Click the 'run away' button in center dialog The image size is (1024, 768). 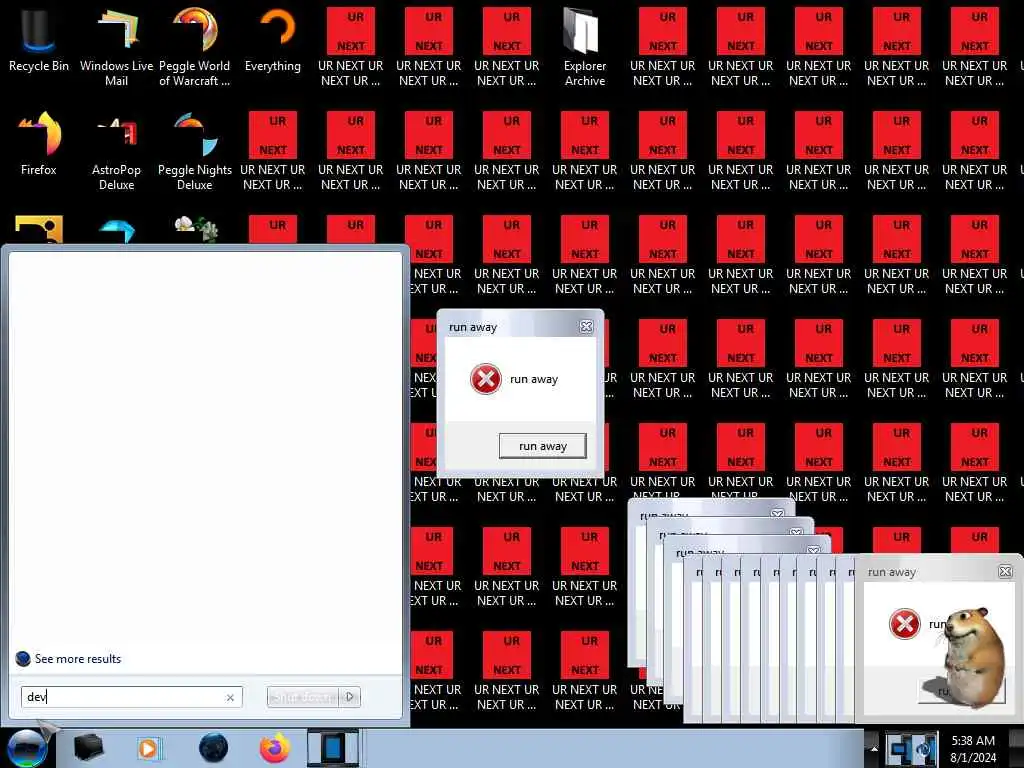point(543,446)
